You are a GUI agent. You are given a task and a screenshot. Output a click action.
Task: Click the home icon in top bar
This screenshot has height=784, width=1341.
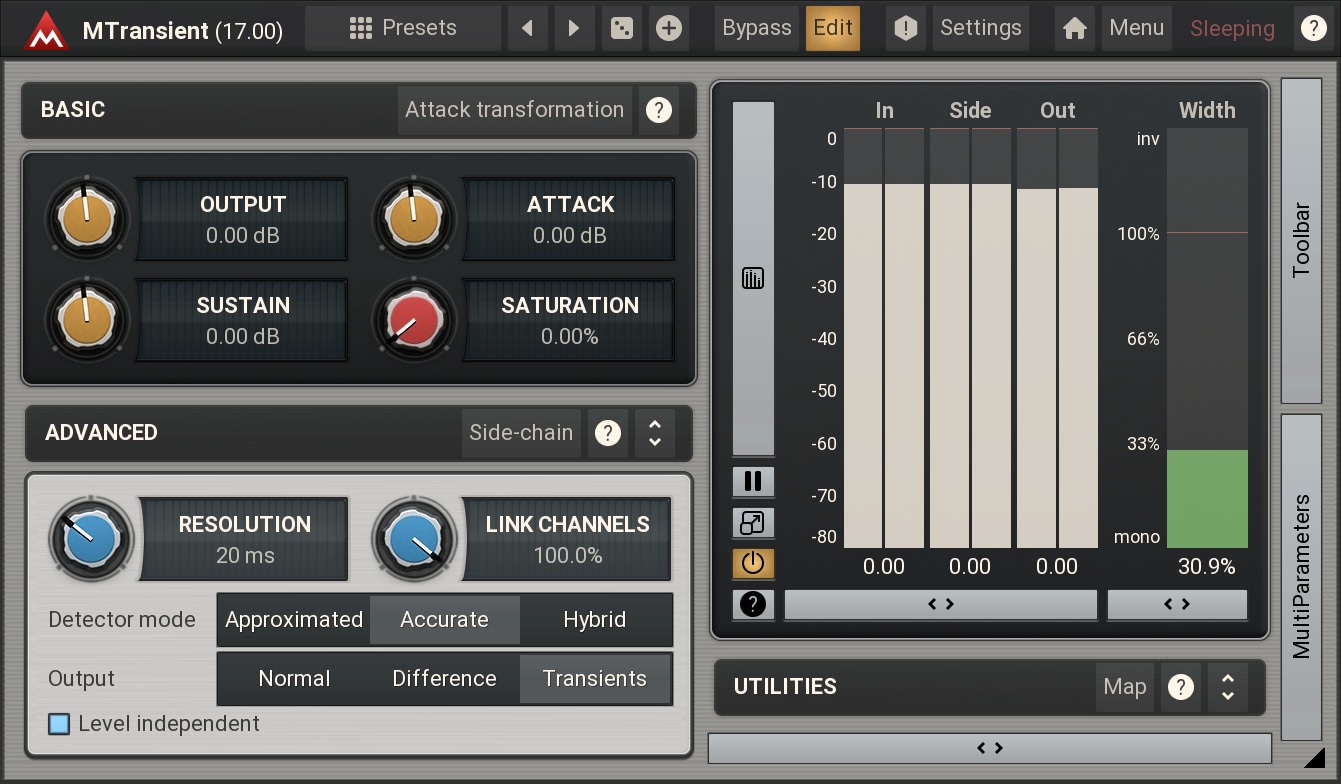[1075, 28]
